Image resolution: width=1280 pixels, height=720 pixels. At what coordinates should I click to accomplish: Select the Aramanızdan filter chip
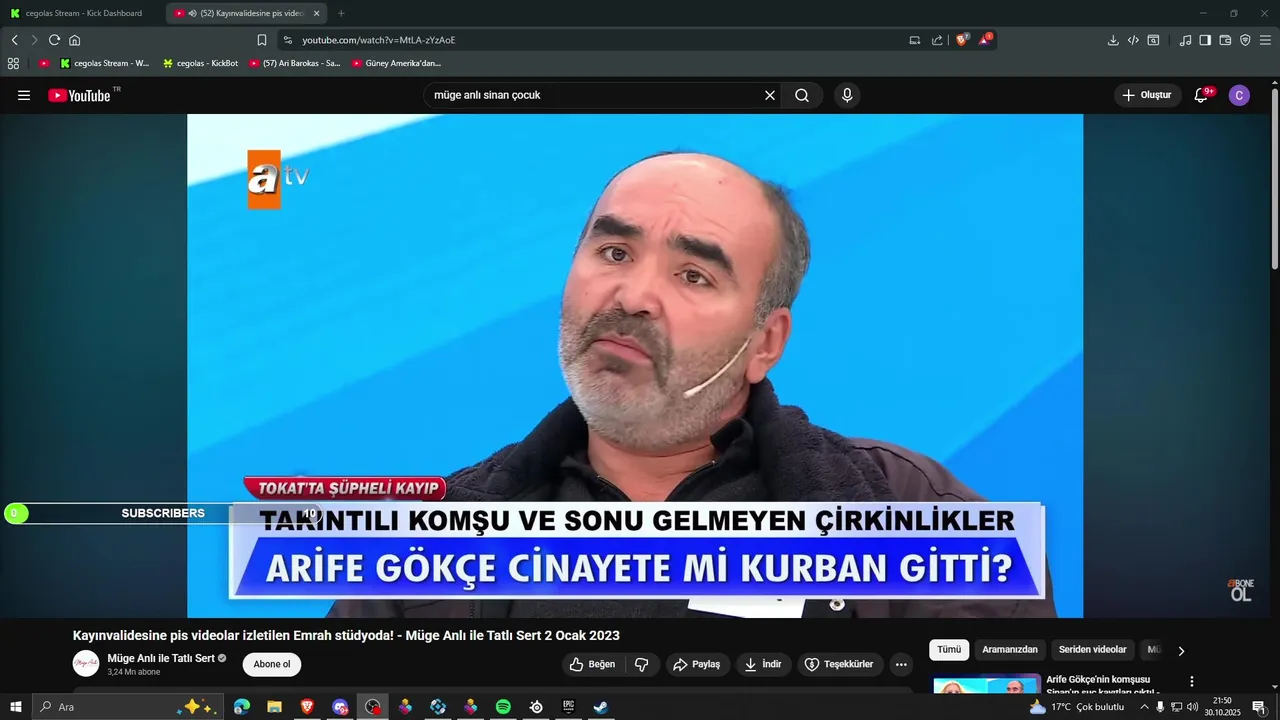click(1010, 650)
